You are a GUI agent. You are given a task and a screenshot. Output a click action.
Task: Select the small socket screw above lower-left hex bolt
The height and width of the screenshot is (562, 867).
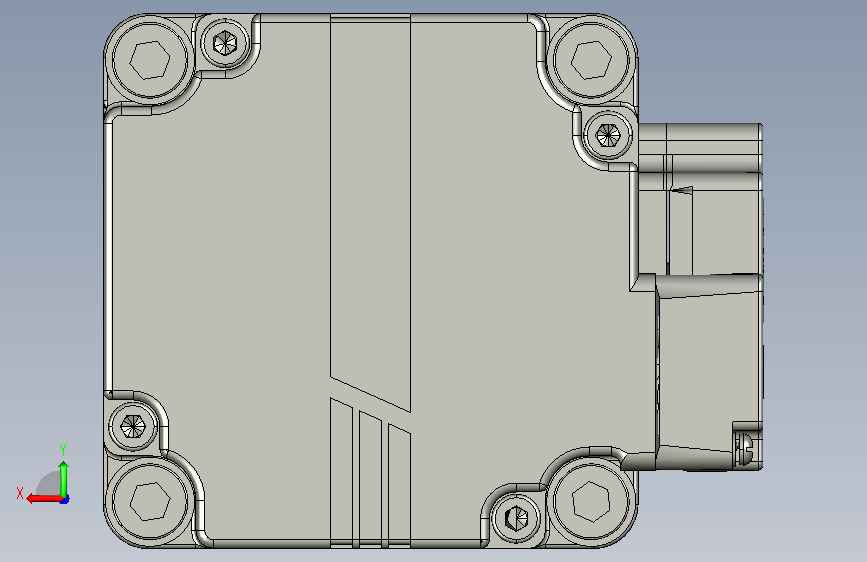[133, 426]
